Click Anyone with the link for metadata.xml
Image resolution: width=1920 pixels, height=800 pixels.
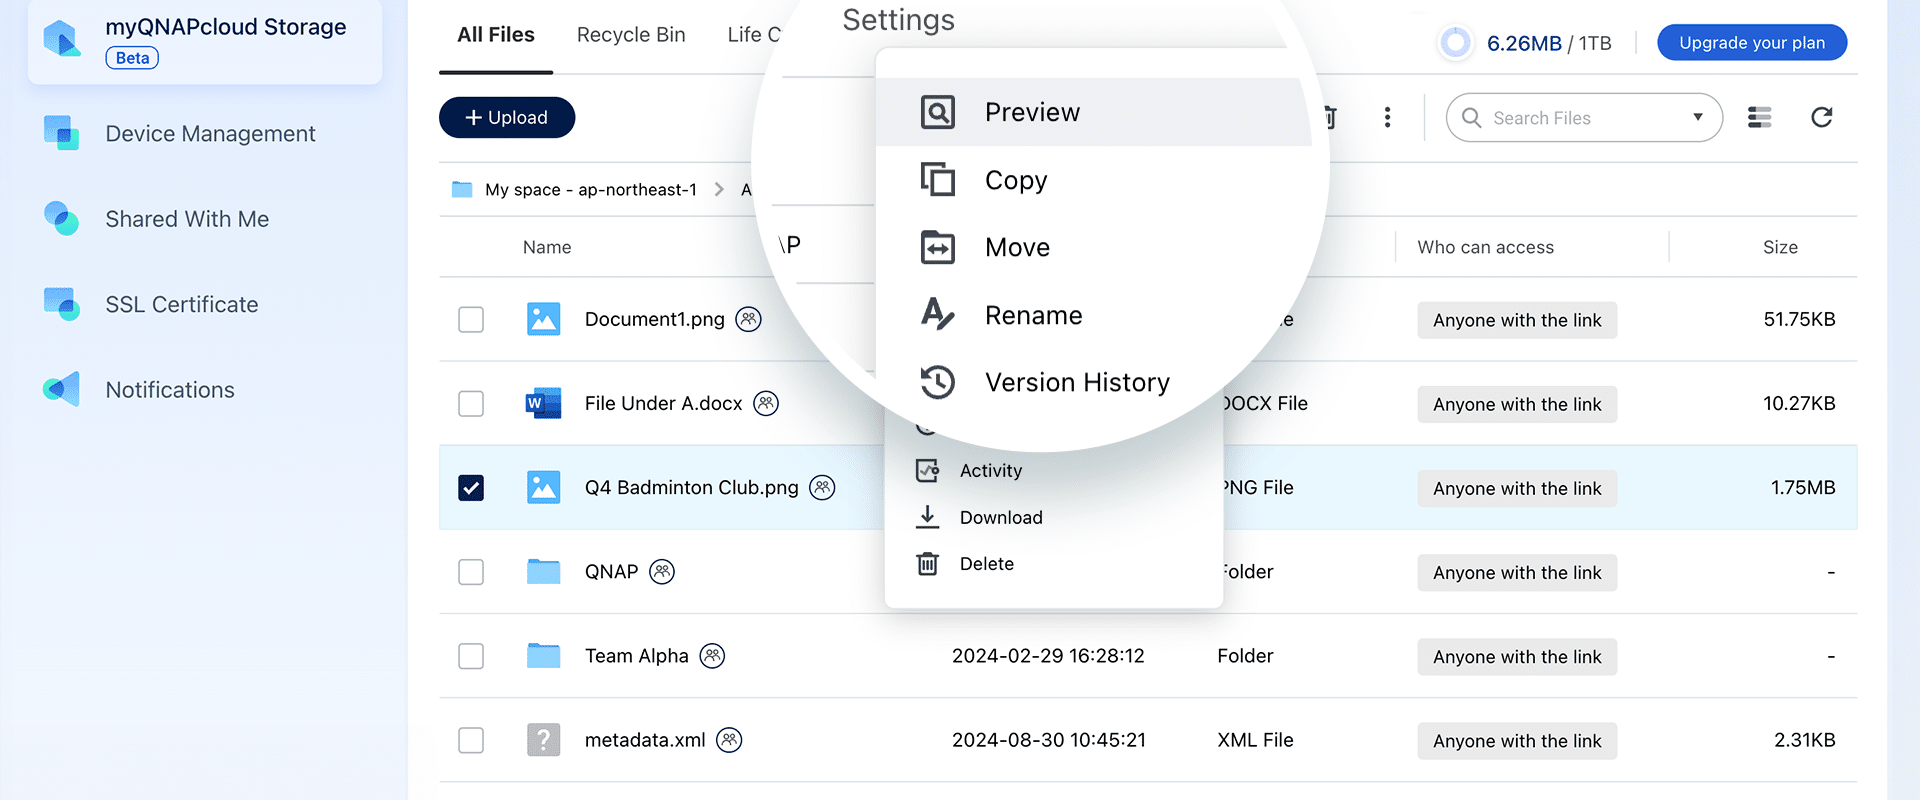[x=1517, y=740]
